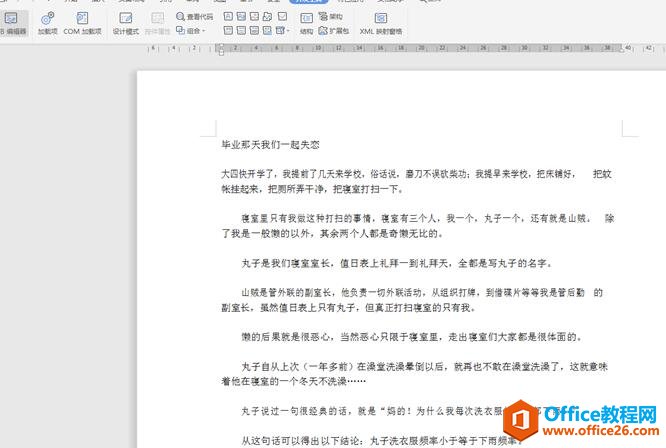Toggle 设计模式 design mode
The image size is (666, 448).
126,23
